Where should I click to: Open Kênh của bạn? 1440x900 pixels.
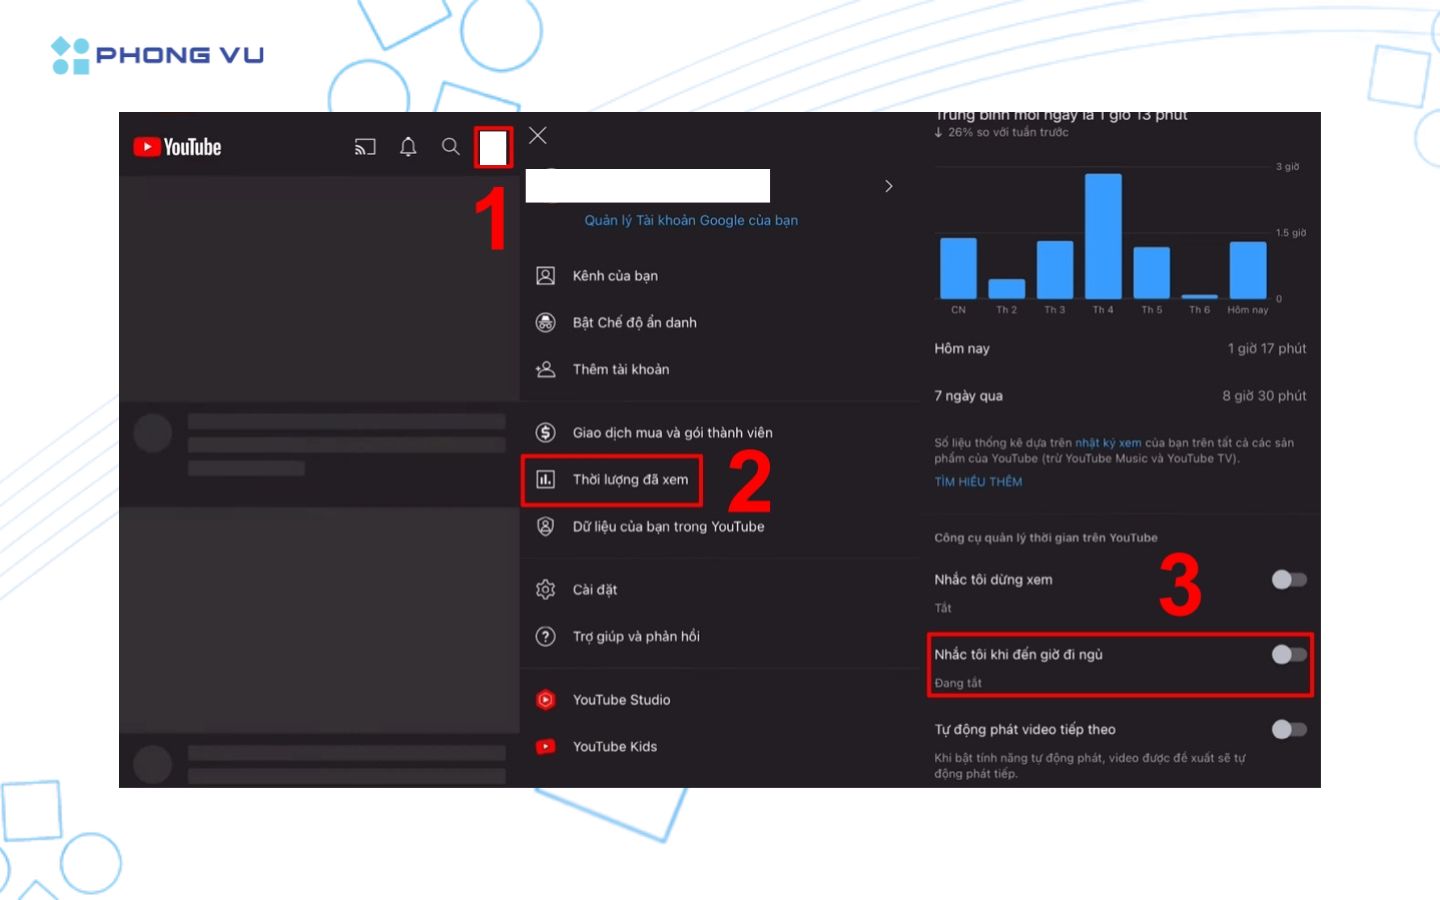click(x=614, y=276)
